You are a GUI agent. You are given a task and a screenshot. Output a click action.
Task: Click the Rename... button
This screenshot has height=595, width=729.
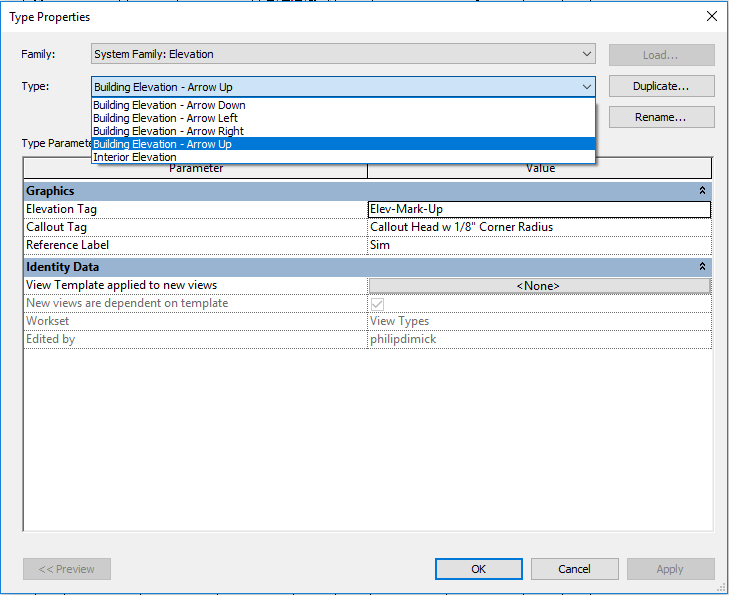pos(662,117)
